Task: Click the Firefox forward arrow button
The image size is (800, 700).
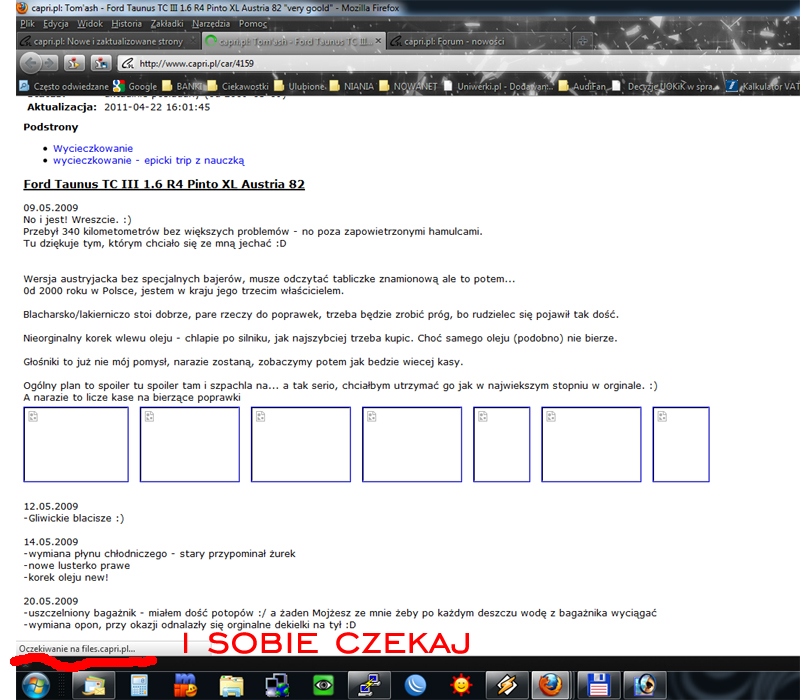Action: pyautogui.click(x=49, y=63)
